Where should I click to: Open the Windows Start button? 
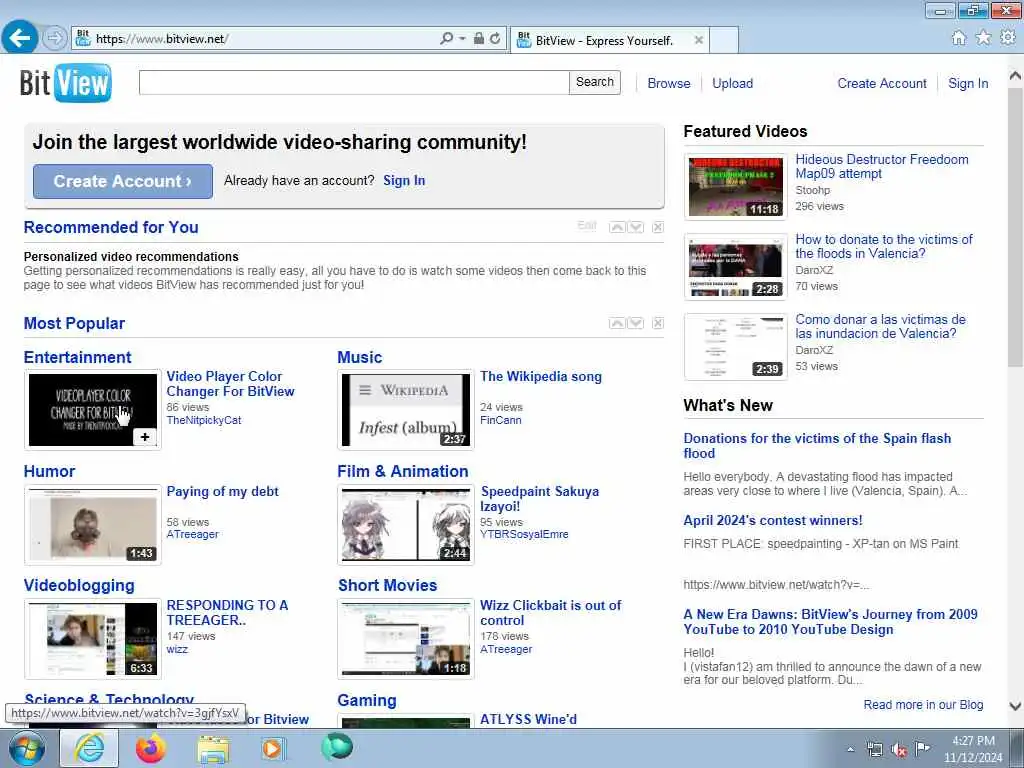pos(27,748)
